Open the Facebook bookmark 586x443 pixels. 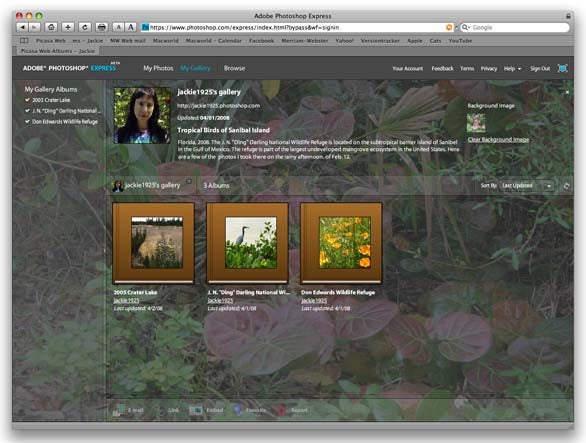click(261, 40)
